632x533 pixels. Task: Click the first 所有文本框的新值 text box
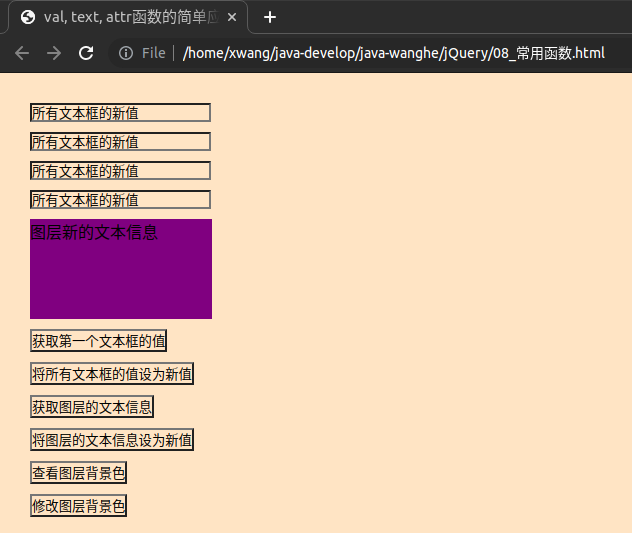(x=120, y=112)
